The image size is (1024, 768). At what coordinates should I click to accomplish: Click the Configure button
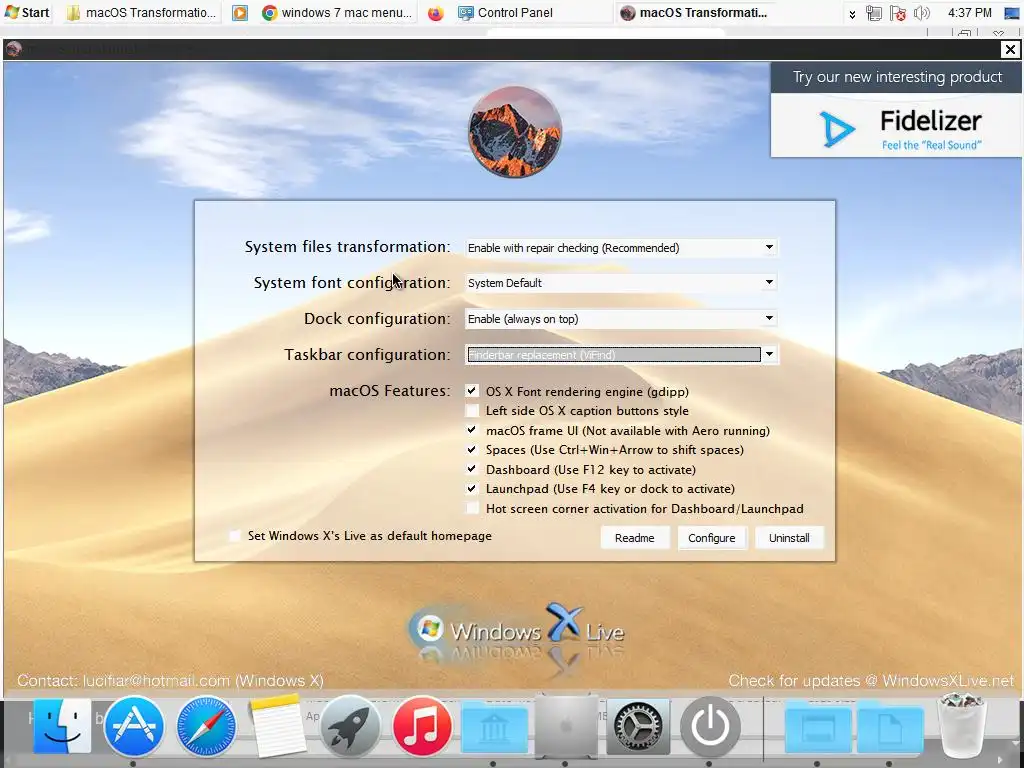point(712,537)
